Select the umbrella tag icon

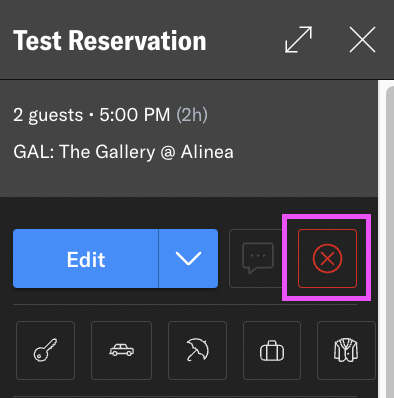coord(197,350)
